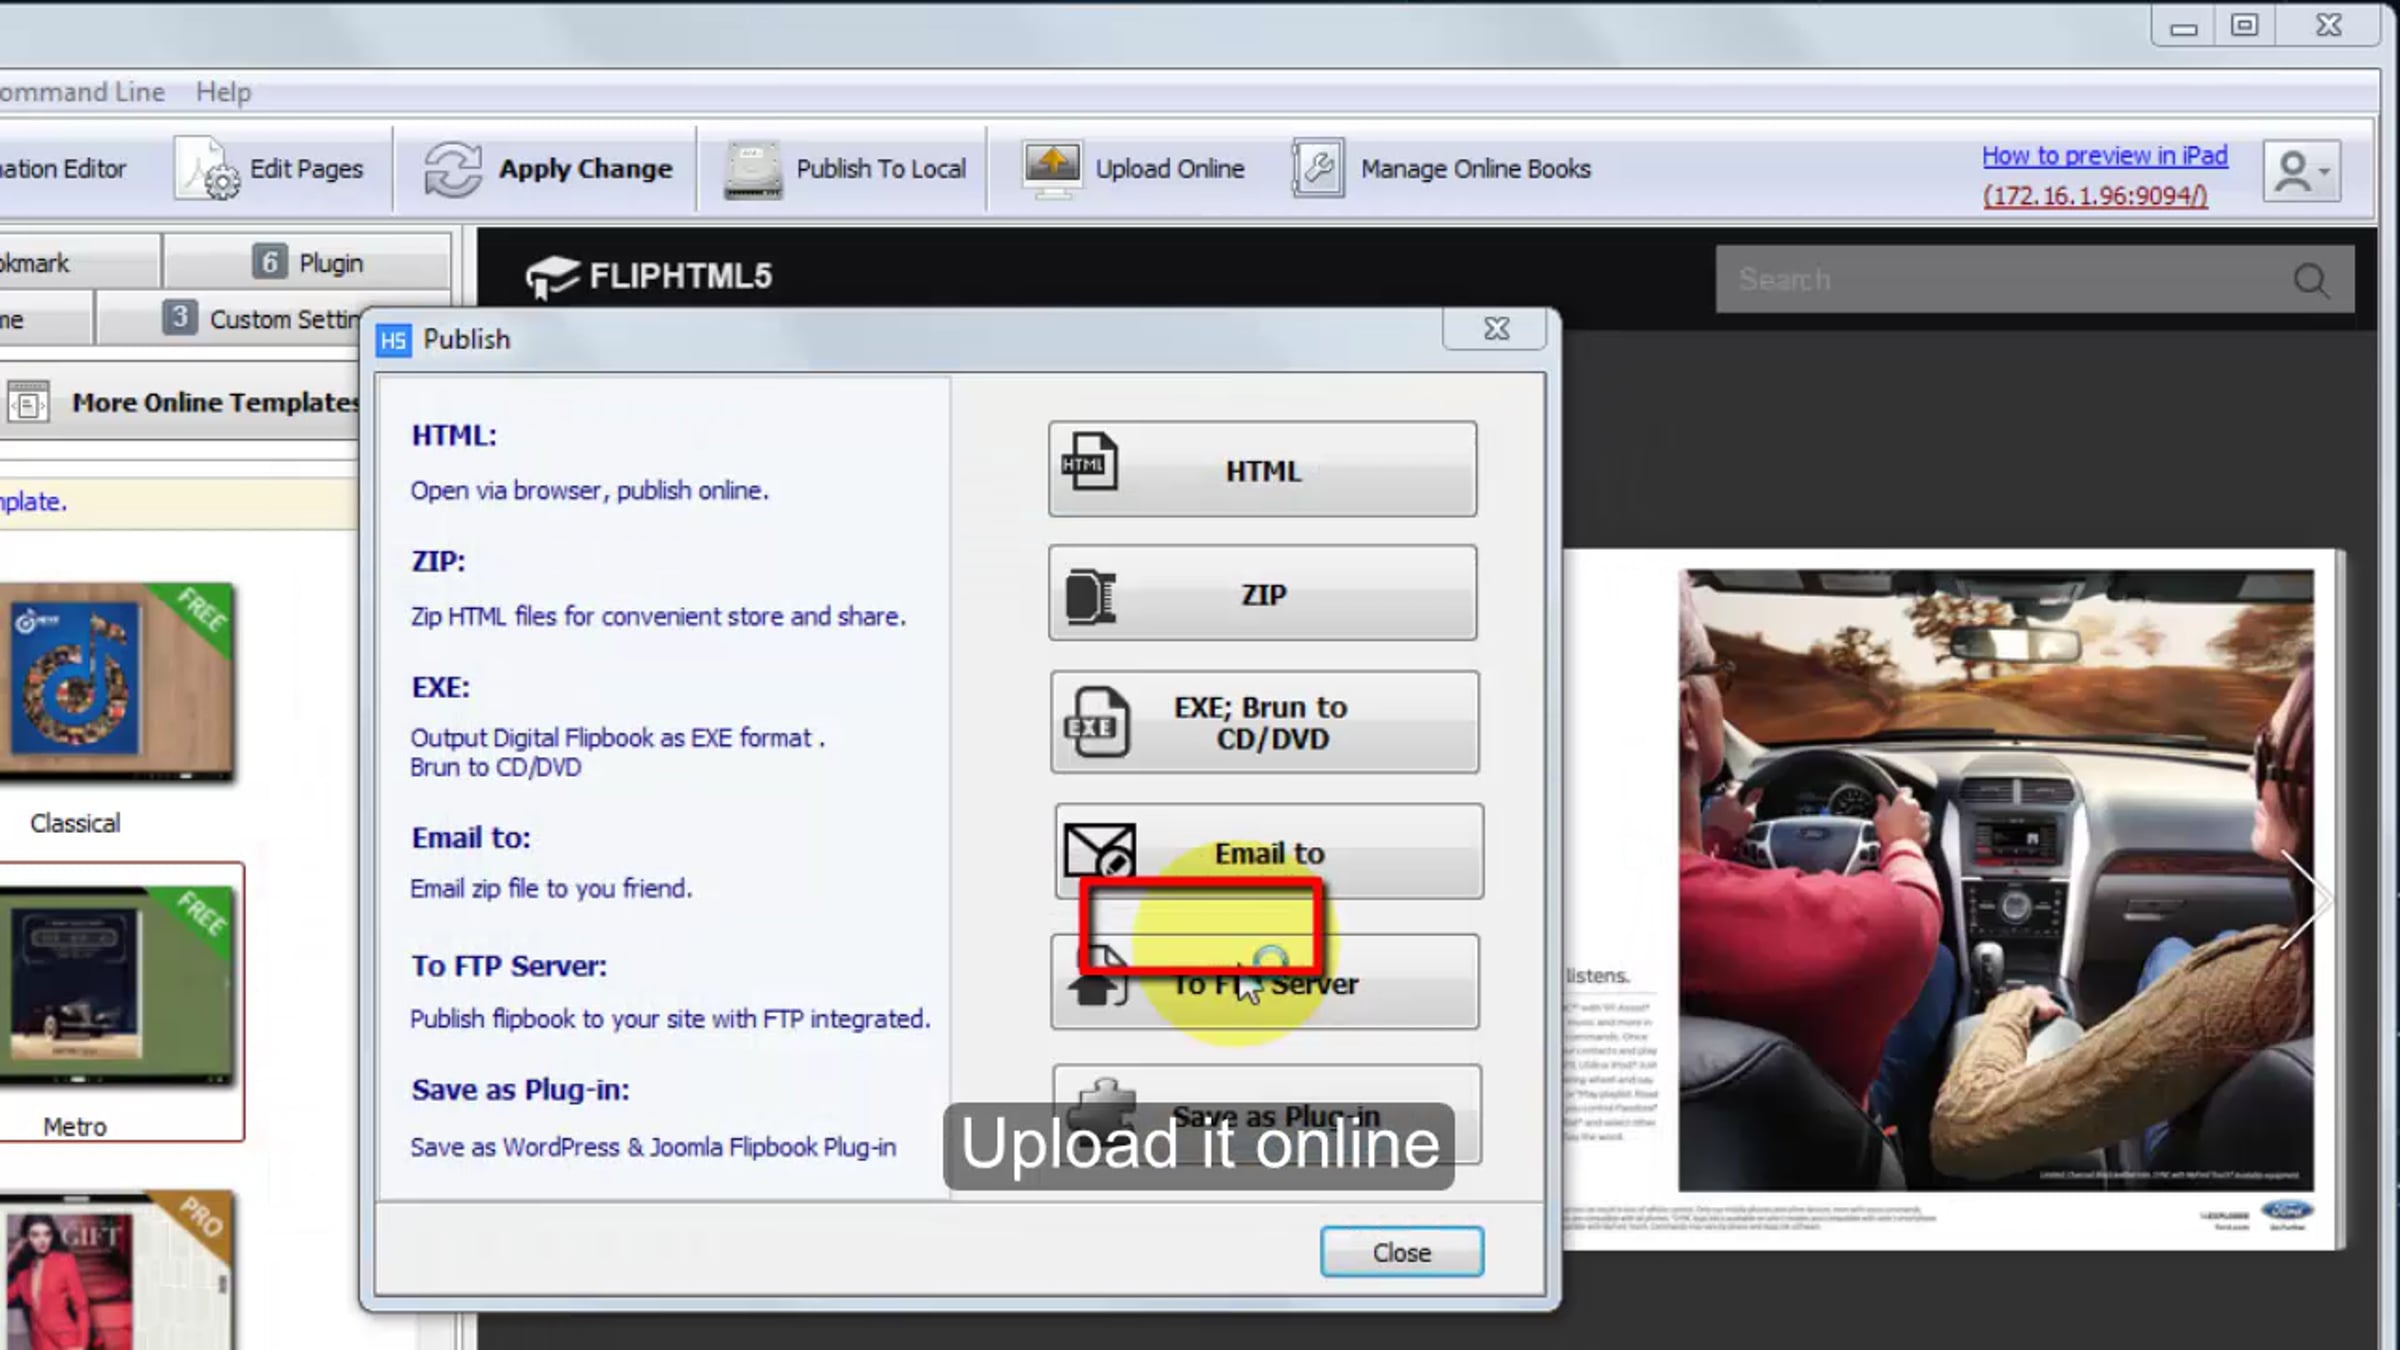Image resolution: width=2400 pixels, height=1350 pixels.
Task: Click the Publish To Local drive icon
Action: pos(753,170)
